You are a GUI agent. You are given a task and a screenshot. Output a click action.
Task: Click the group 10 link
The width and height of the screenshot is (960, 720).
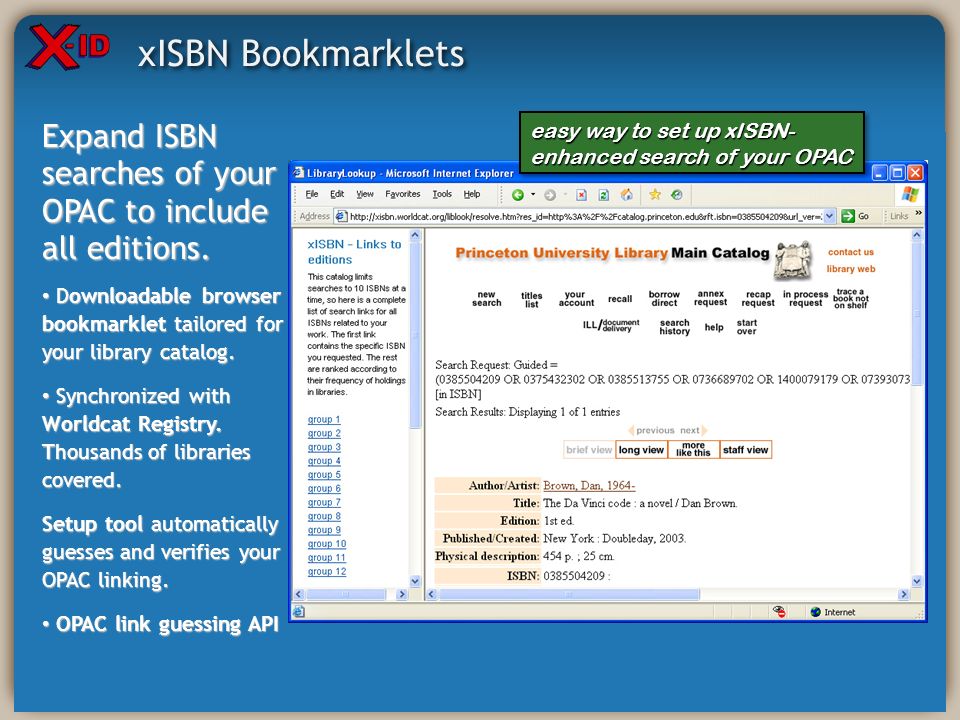point(327,544)
